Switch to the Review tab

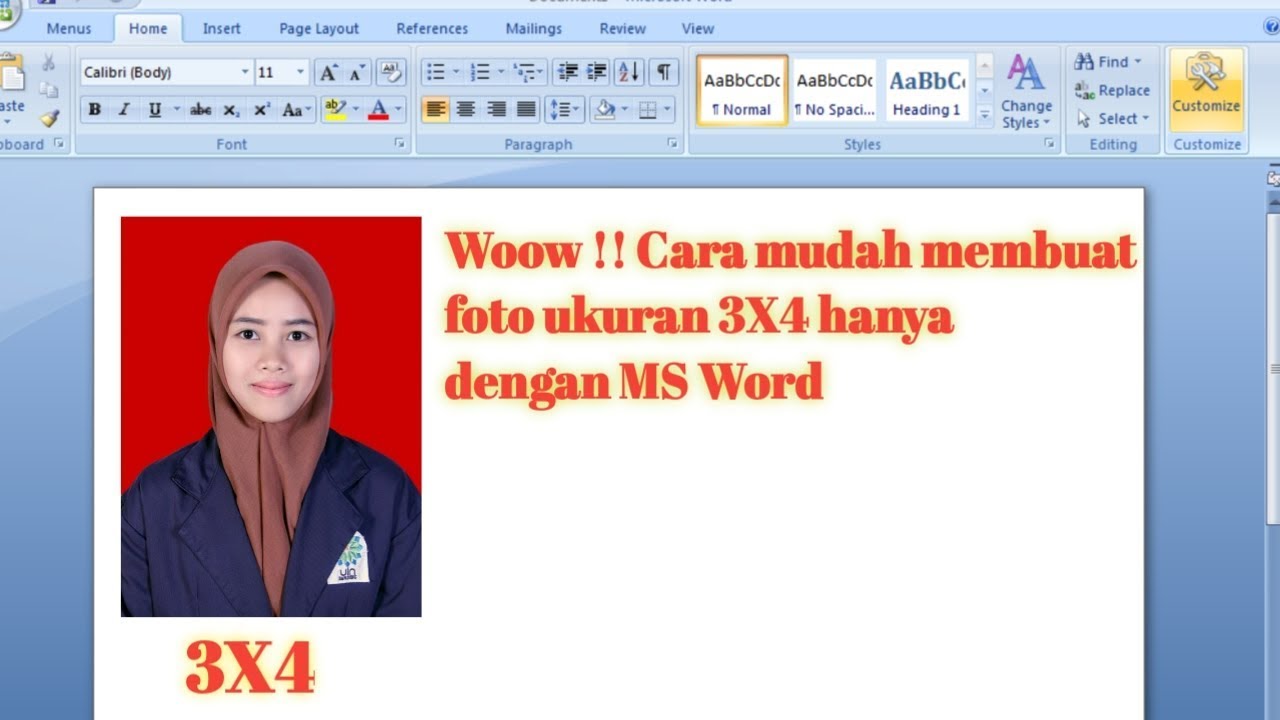[x=623, y=29]
